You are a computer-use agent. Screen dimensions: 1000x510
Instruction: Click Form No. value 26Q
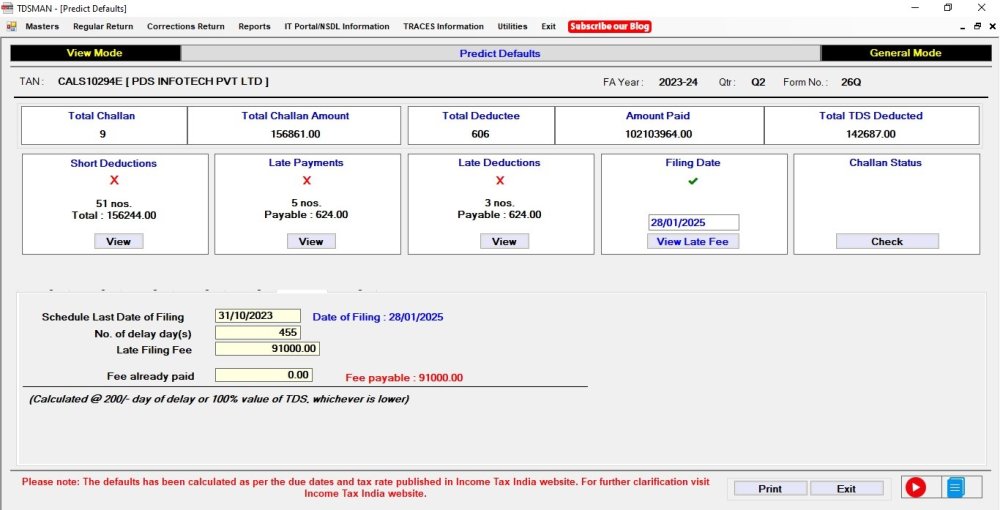click(x=851, y=82)
